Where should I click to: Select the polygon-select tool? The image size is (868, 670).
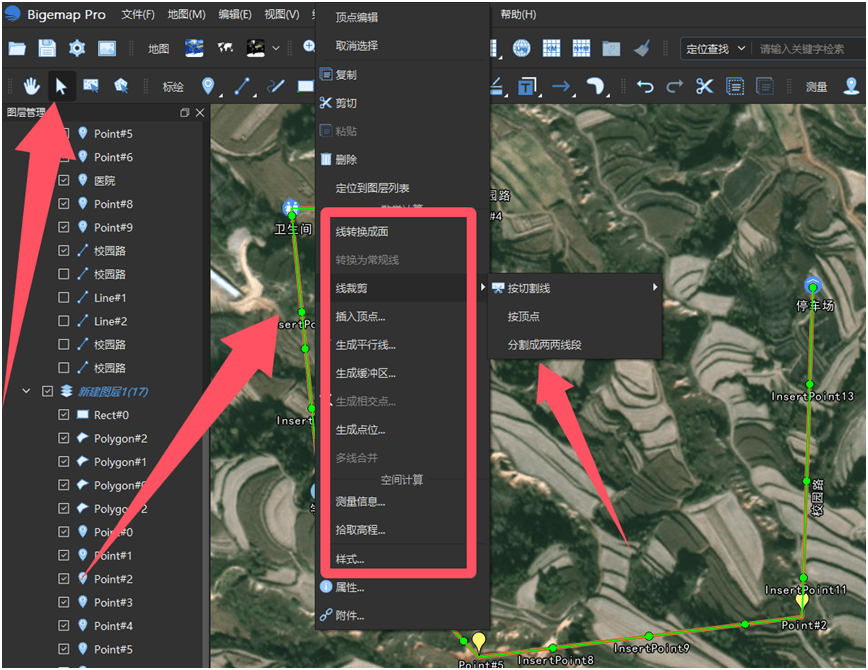(121, 86)
